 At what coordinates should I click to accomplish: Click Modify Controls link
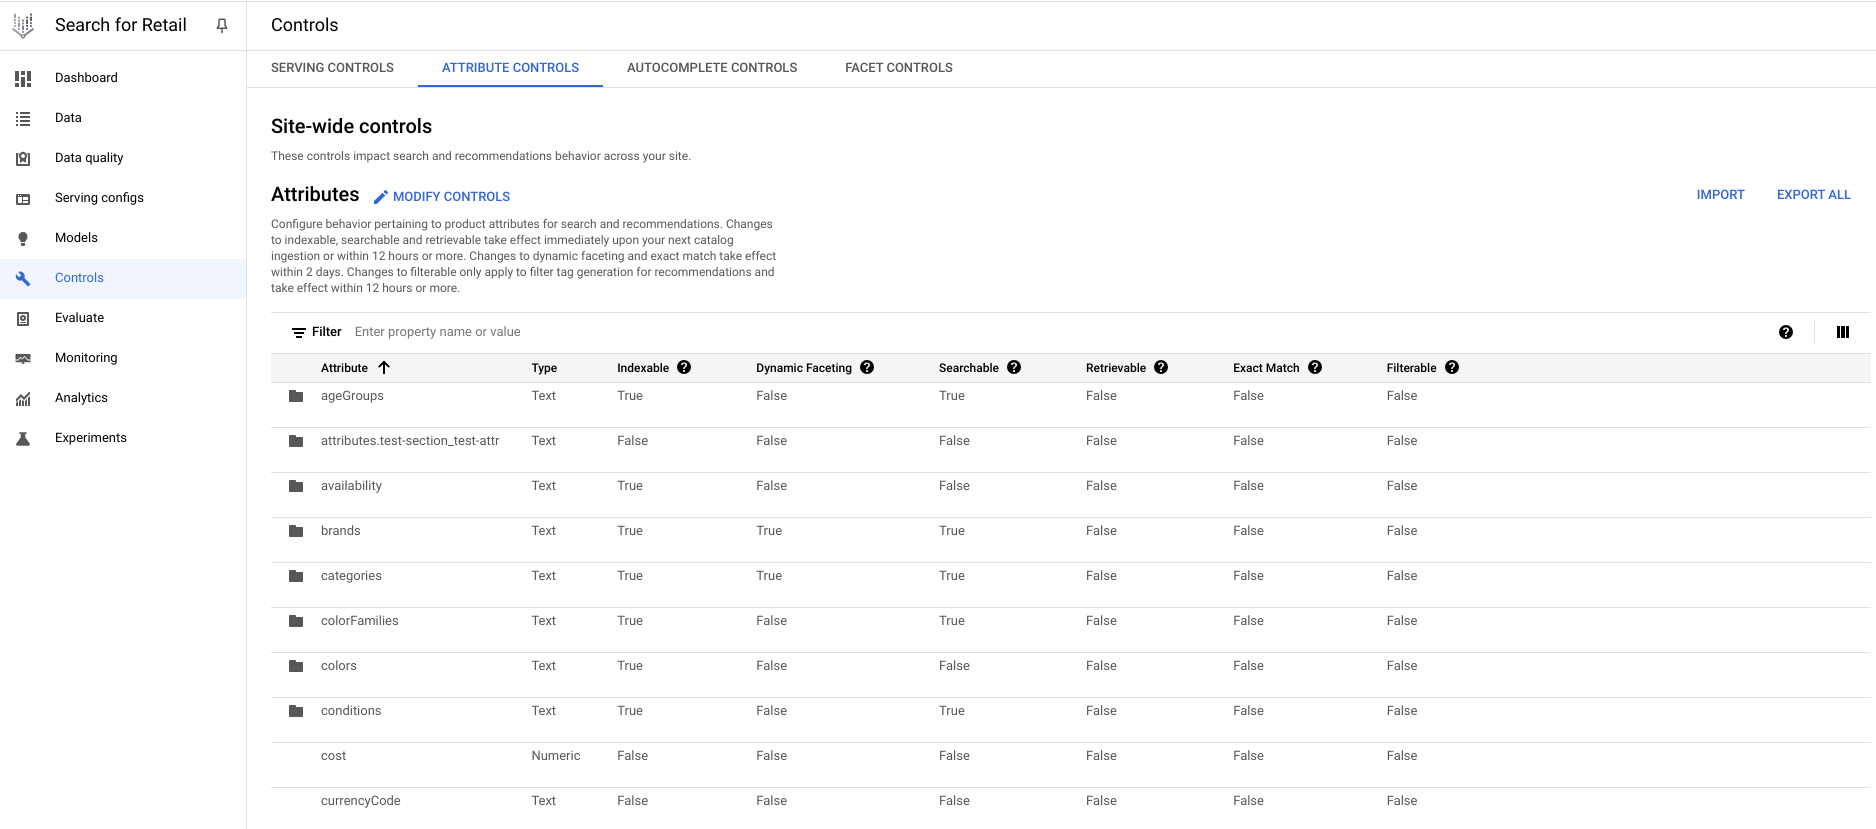coord(442,197)
